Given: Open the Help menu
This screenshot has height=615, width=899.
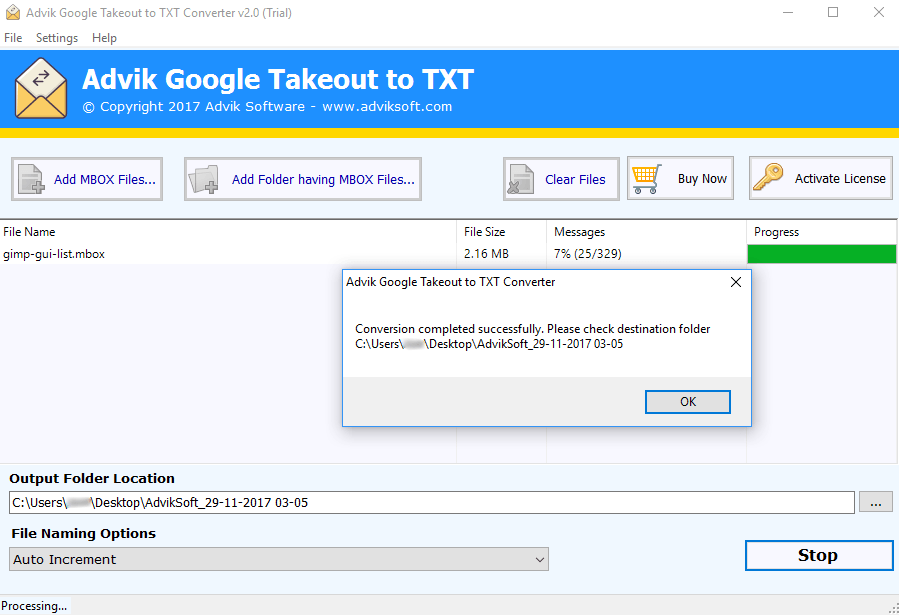Looking at the screenshot, I should click(x=104, y=38).
